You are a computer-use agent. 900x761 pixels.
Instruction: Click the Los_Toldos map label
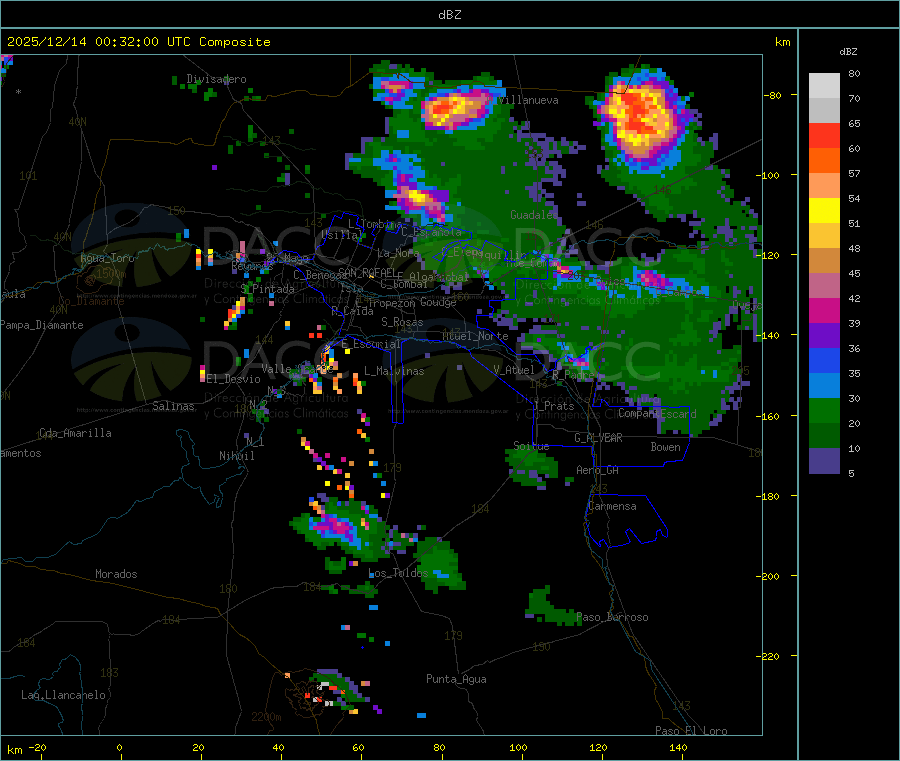tap(398, 573)
